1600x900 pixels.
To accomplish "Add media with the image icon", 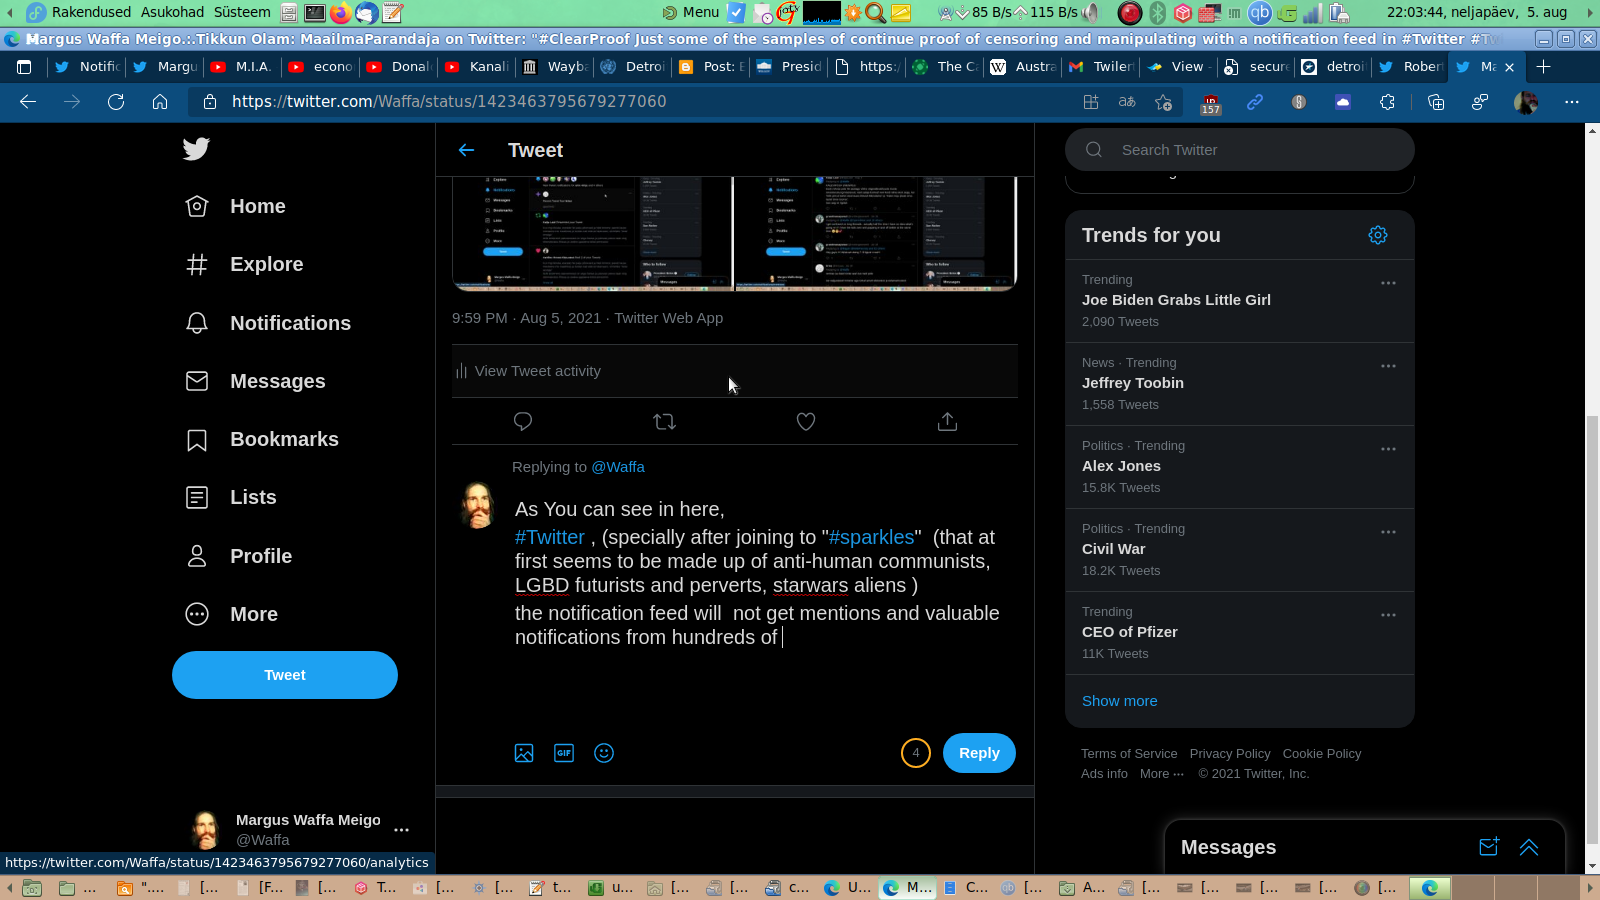I will [524, 753].
